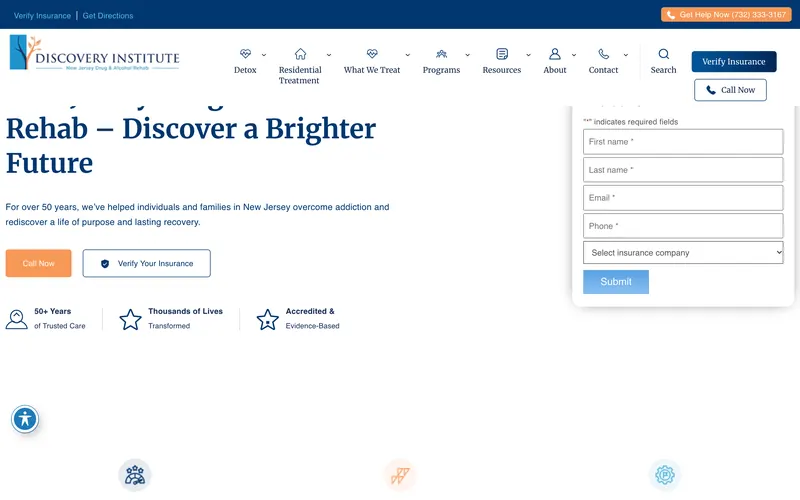Click Get Help Now (732) 333-3167 button
This screenshot has height=500, width=800.
coord(726,15)
